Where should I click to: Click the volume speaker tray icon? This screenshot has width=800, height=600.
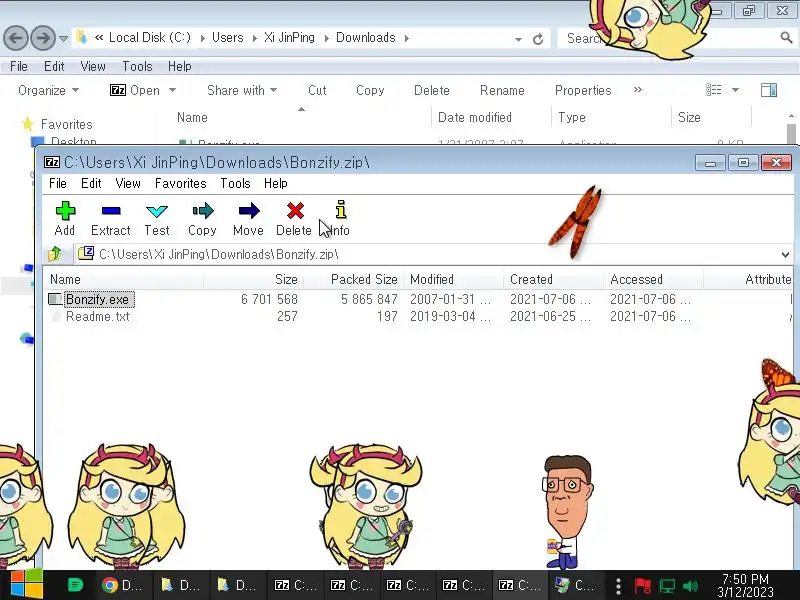pyautogui.click(x=690, y=585)
